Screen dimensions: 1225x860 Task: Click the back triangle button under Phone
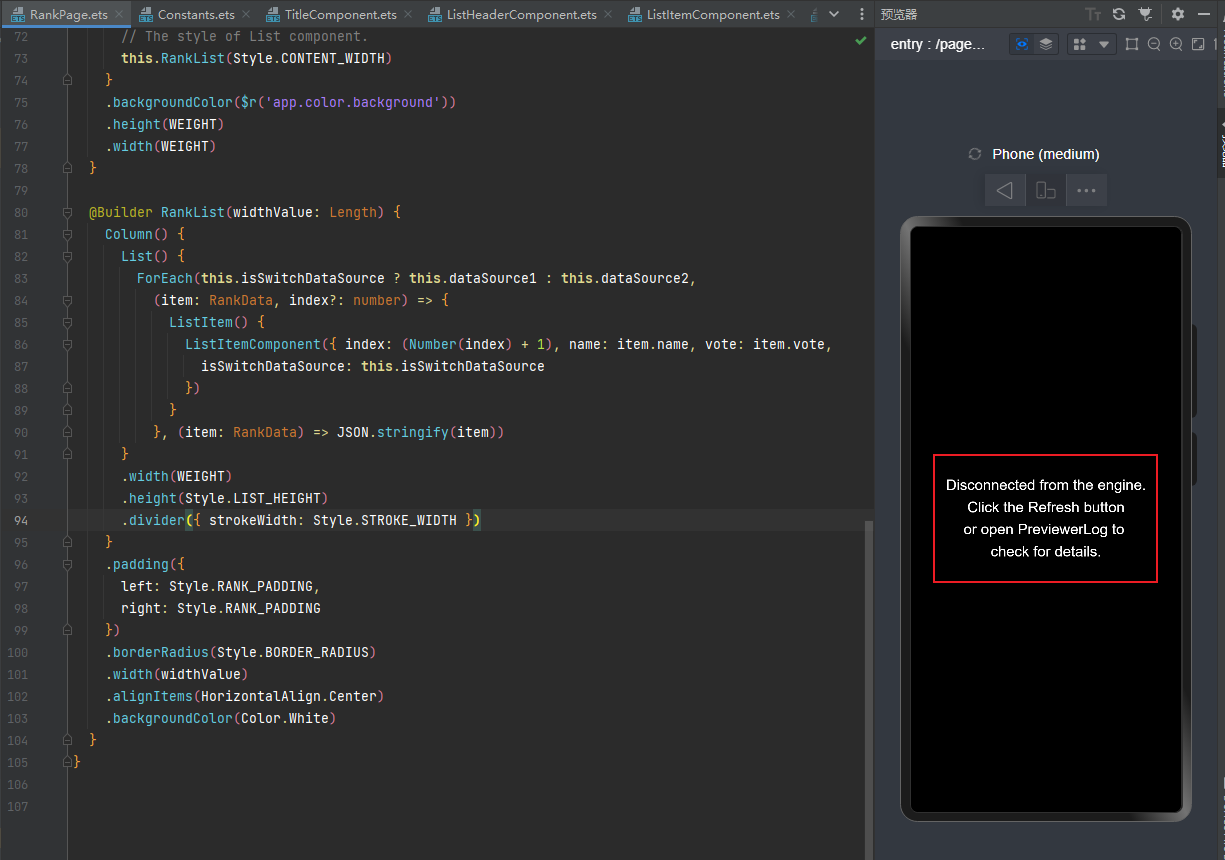click(x=1005, y=190)
